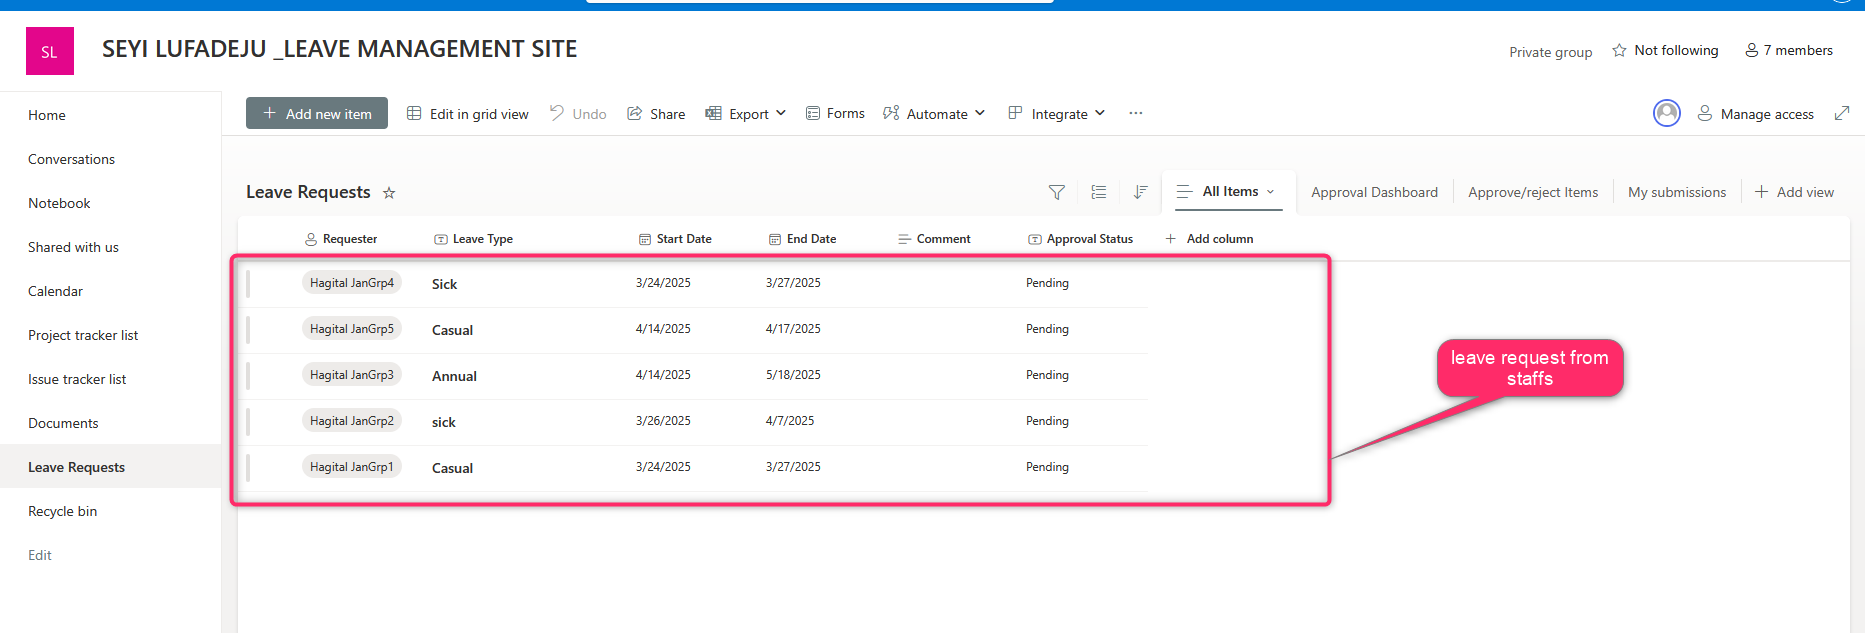Click start date 4/14/2025 in JanGrp5 row
1865x633 pixels.
tap(663, 329)
